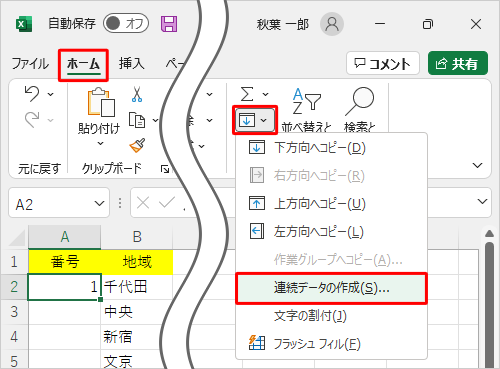Choose 左方向へコピー(L) from the menu
500x369 pixels.
point(331,231)
